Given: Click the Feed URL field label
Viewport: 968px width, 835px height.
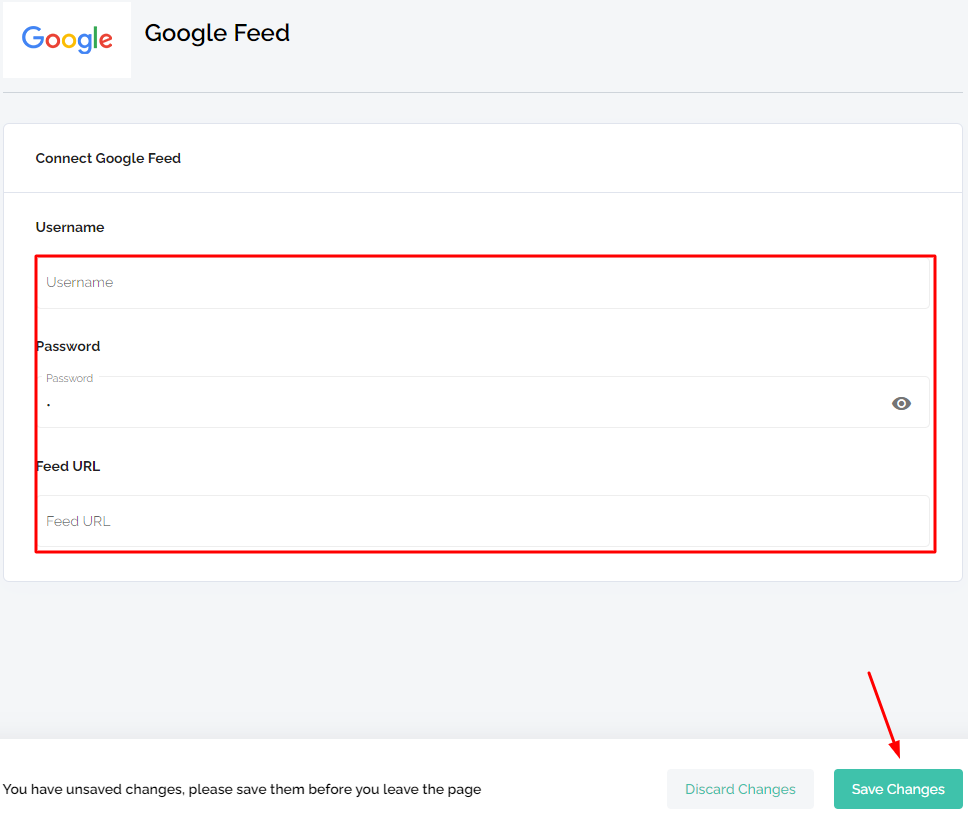Looking at the screenshot, I should (68, 466).
